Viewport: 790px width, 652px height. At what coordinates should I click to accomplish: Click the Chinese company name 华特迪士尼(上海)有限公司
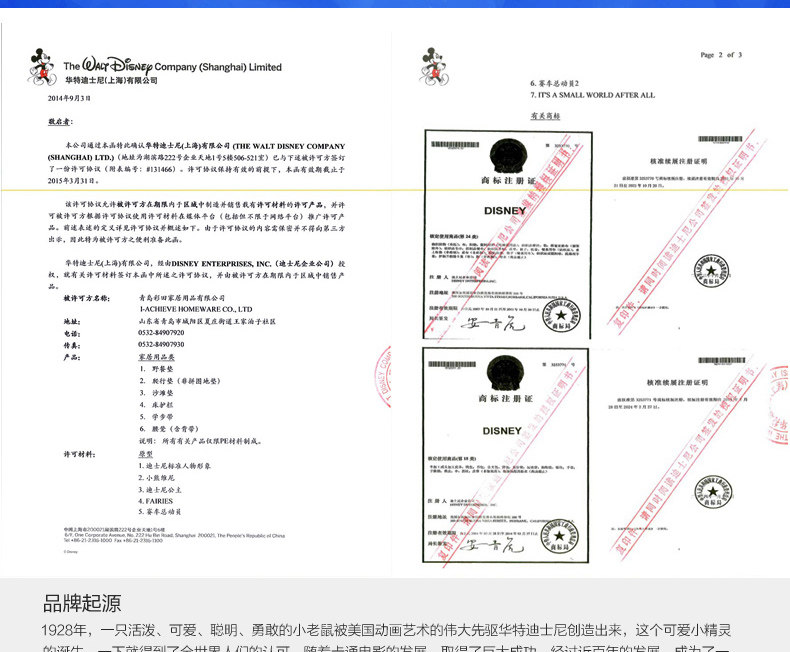coord(111,80)
